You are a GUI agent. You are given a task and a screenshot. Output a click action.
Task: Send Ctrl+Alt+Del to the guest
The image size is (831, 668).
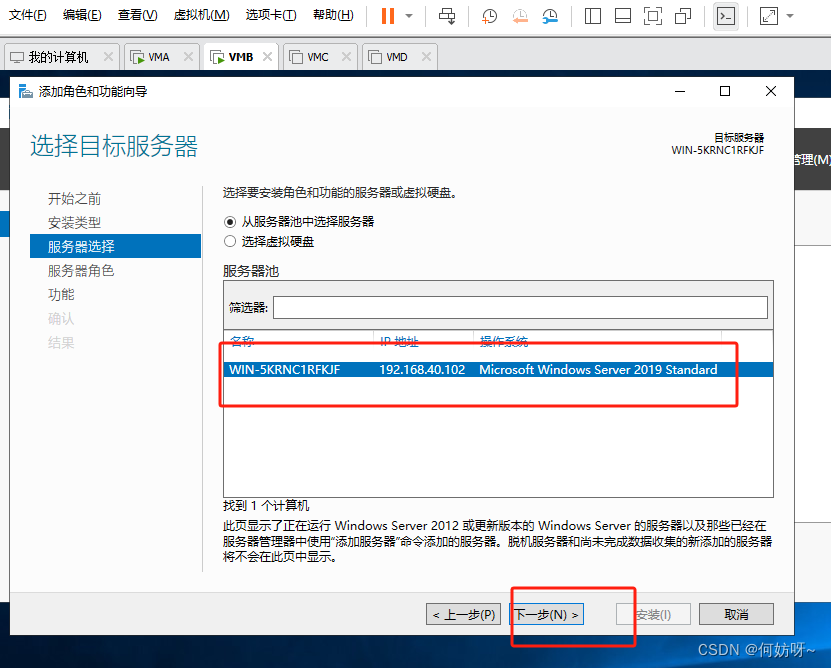pos(449,16)
